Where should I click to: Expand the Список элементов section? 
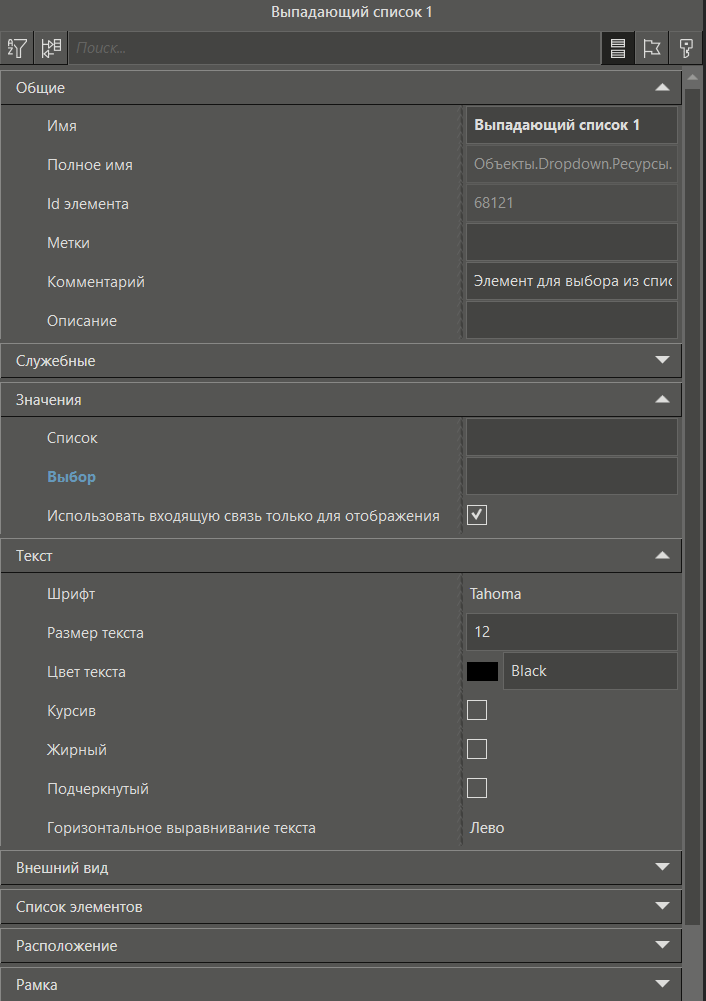[662, 906]
